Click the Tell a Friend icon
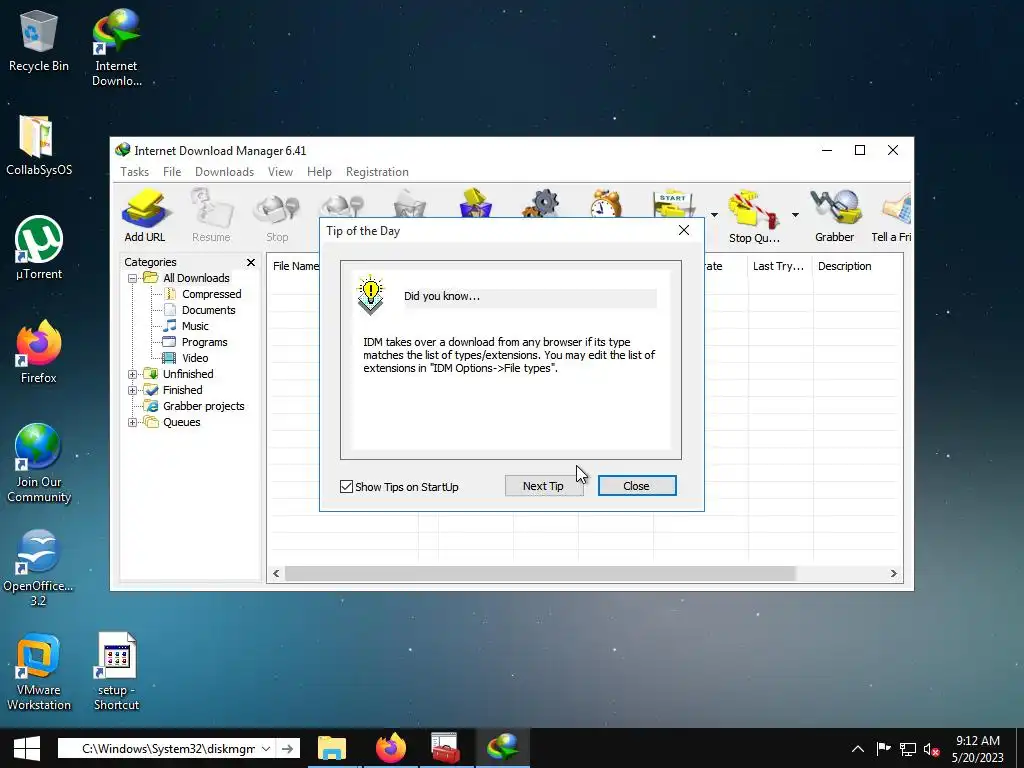Image resolution: width=1024 pixels, height=768 pixels. pyautogui.click(x=891, y=216)
